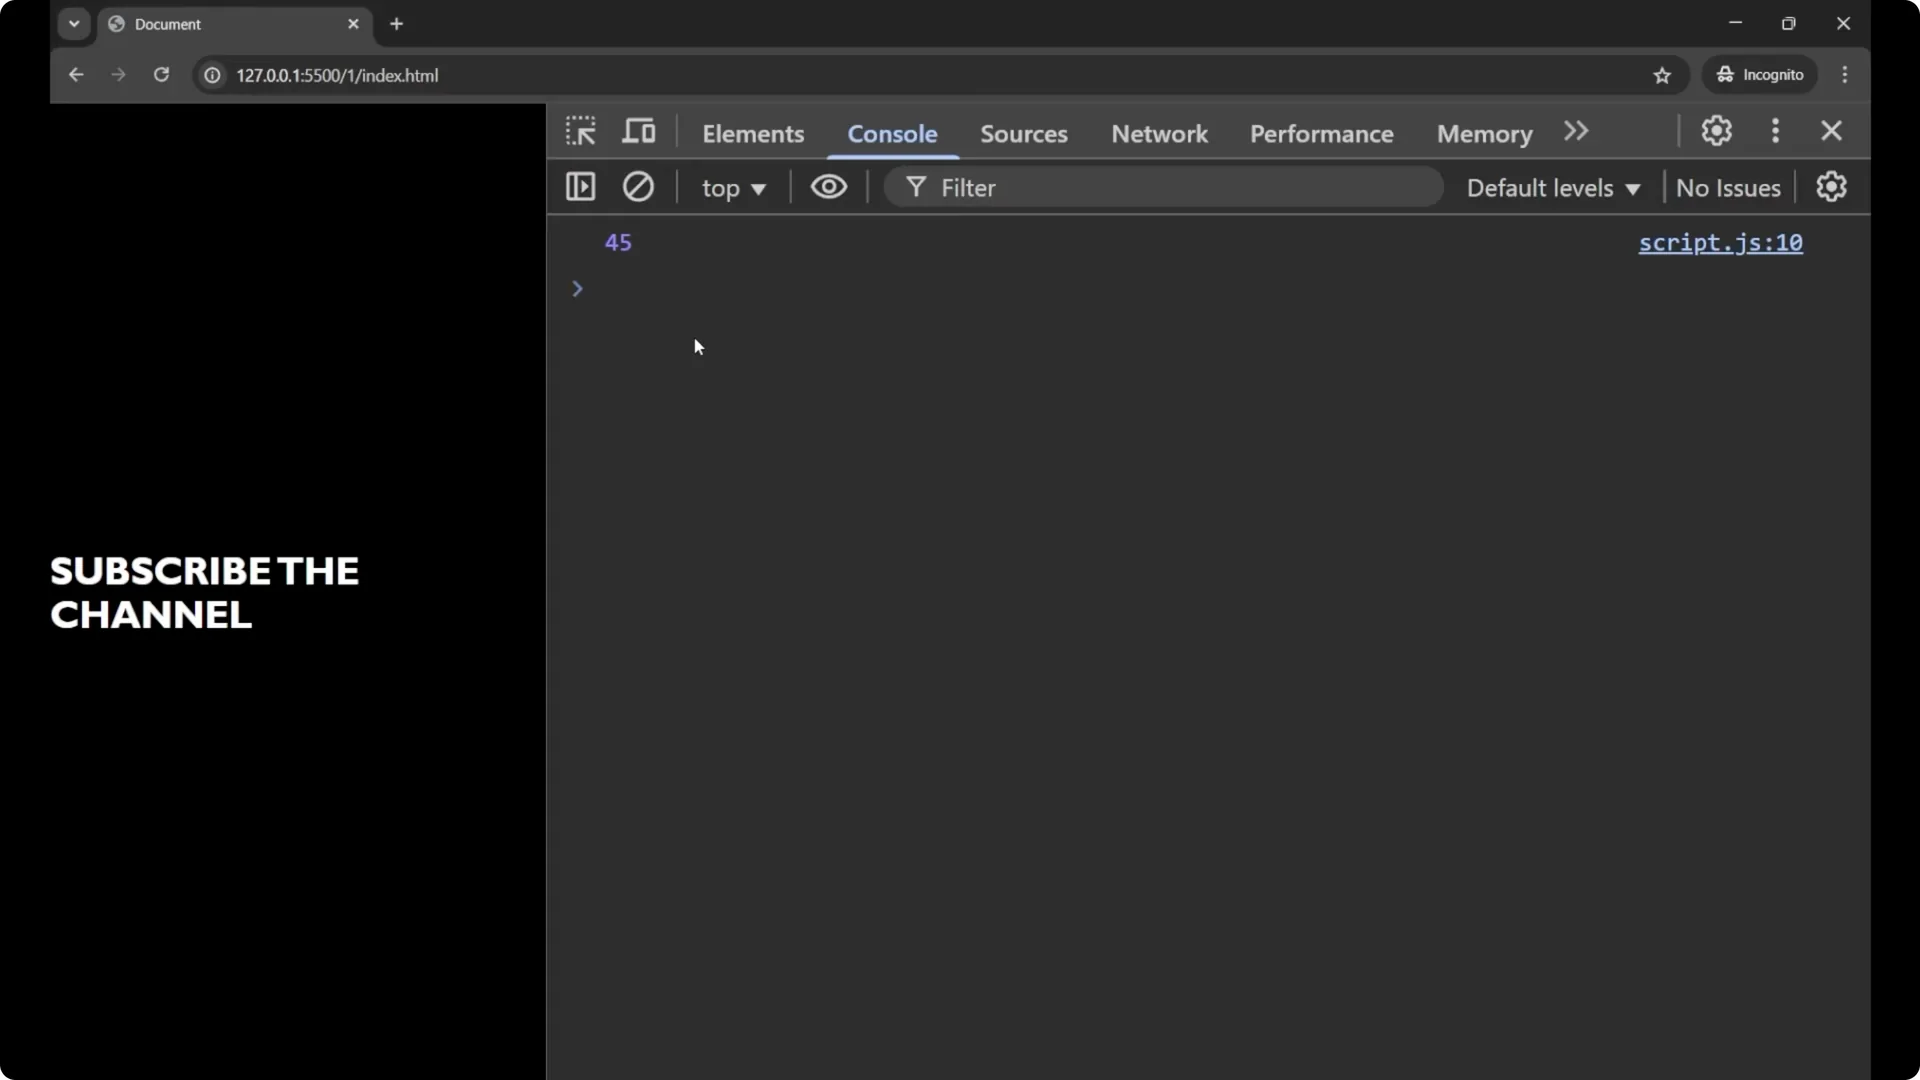
Task: Open the Default levels dropdown
Action: click(1552, 188)
